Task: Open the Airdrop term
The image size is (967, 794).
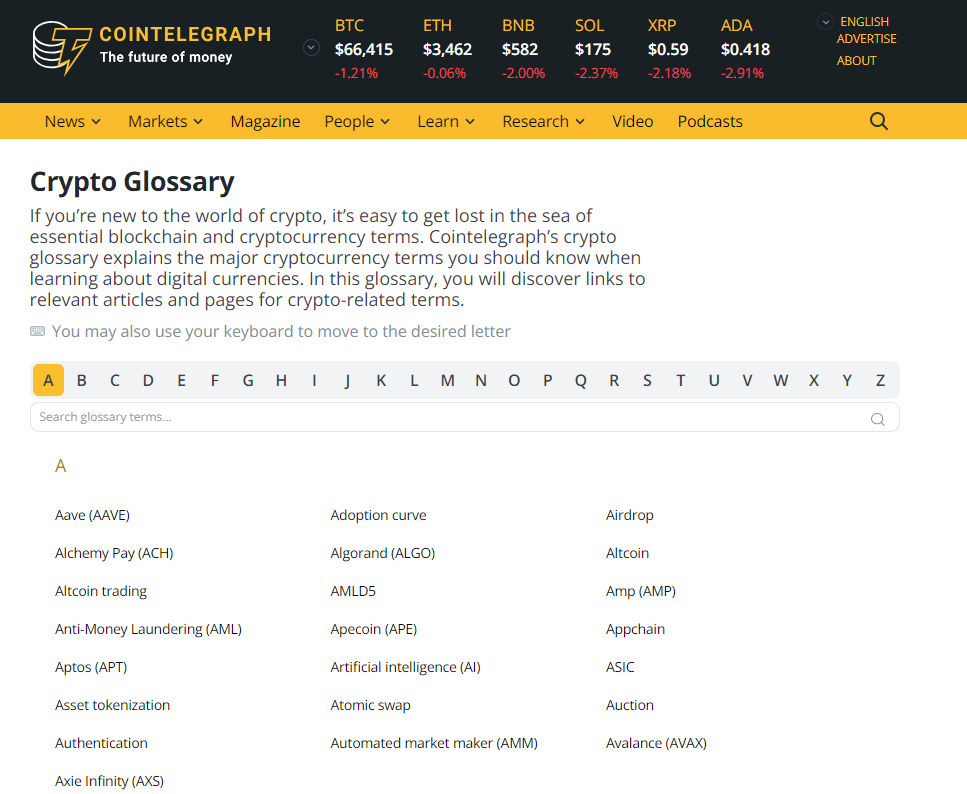Action: click(630, 515)
